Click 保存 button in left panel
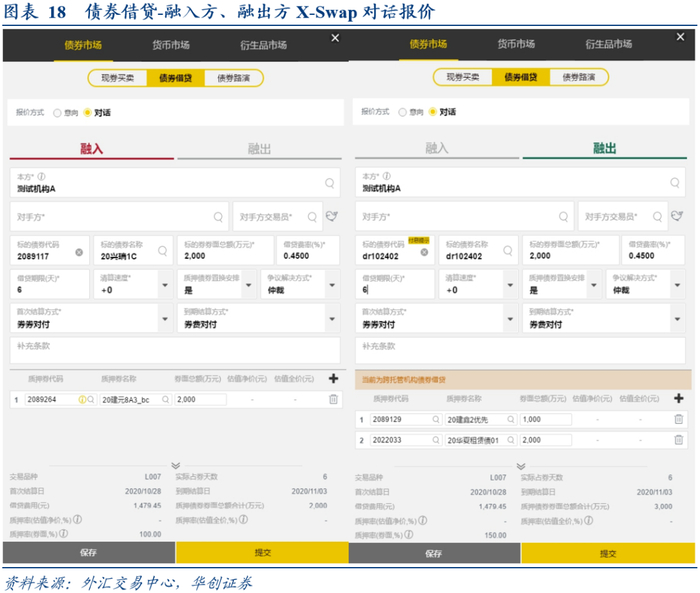The image size is (700, 593). 88,553
